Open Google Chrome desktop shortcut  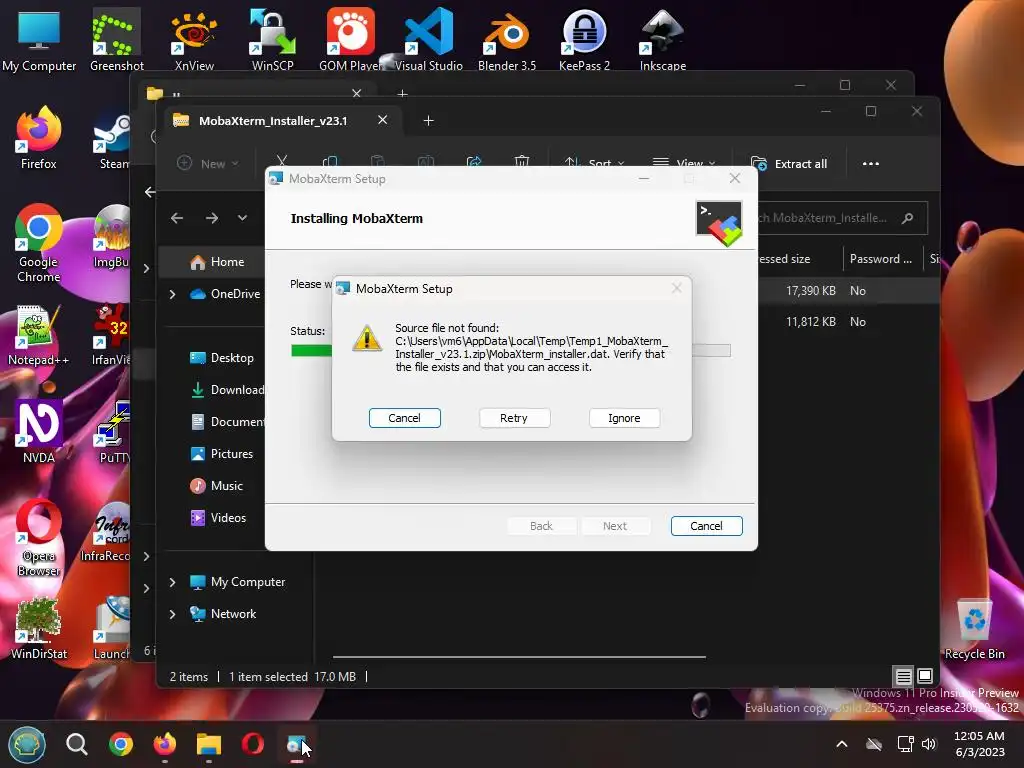tap(39, 243)
